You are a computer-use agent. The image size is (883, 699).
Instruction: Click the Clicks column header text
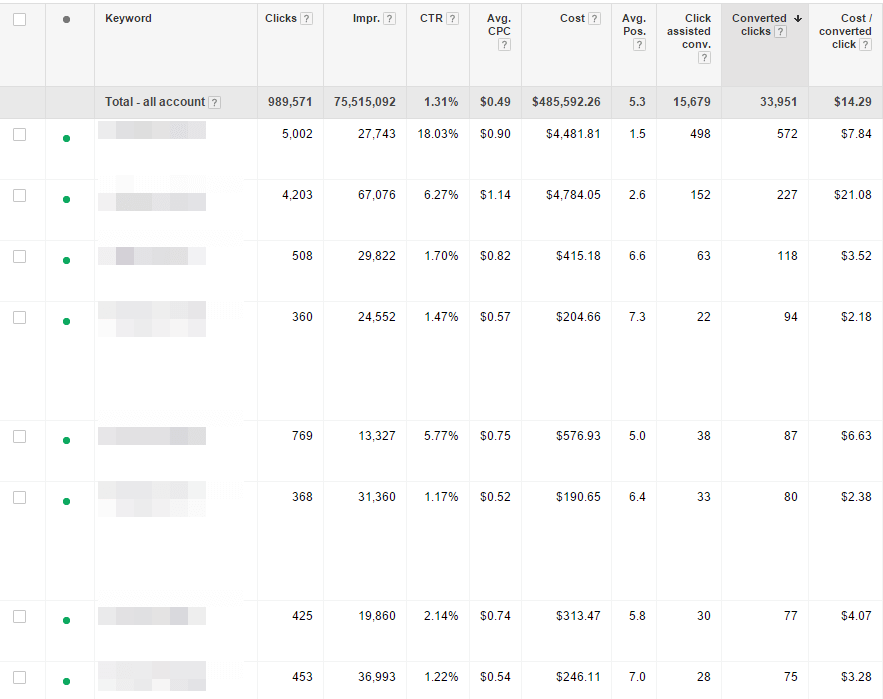click(x=280, y=19)
